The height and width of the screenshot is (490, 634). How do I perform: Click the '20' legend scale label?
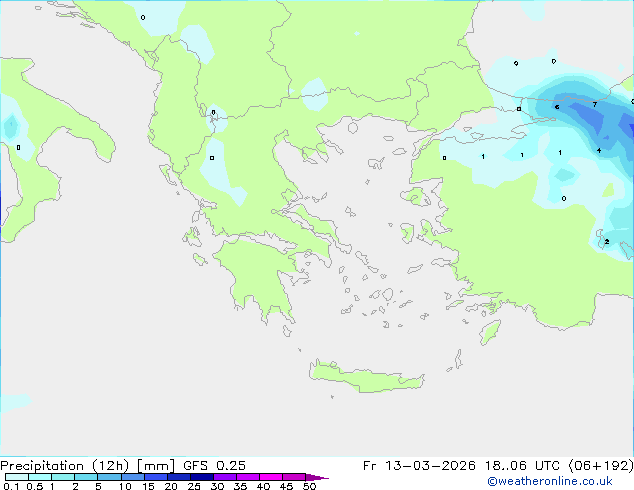click(x=171, y=486)
